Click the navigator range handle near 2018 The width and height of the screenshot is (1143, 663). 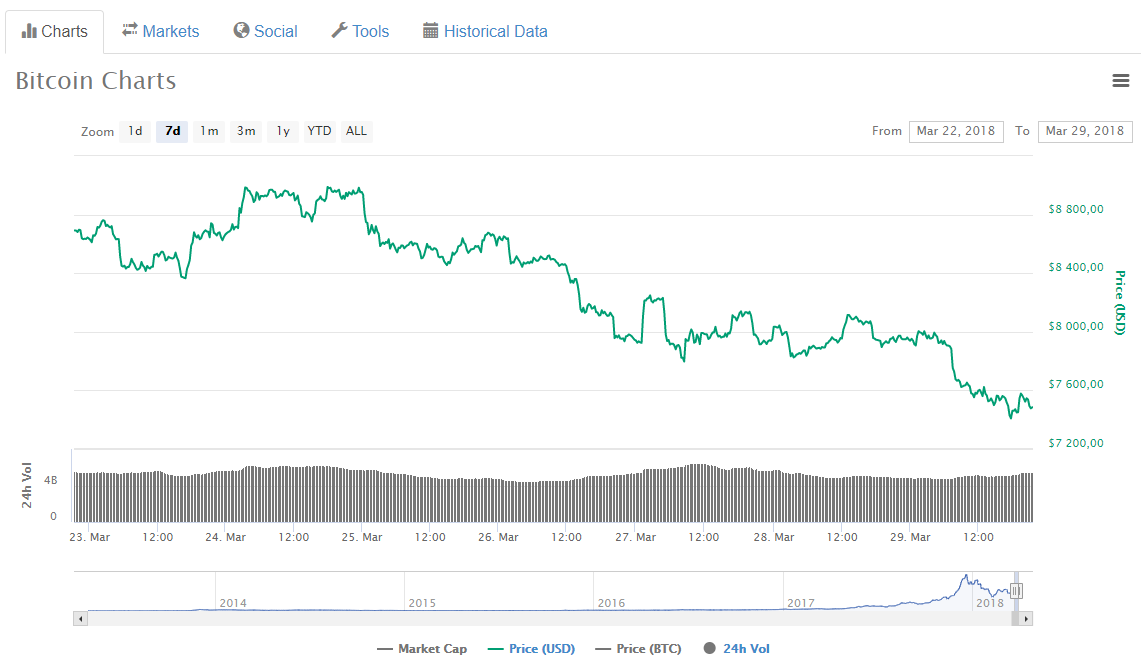pyautogui.click(x=1016, y=591)
